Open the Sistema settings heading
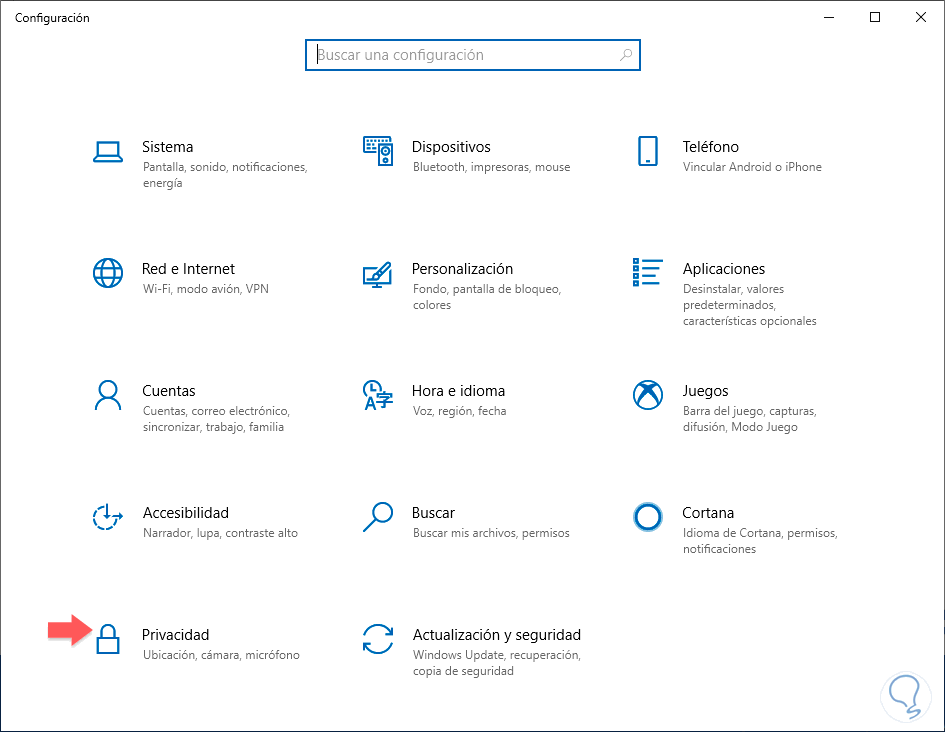This screenshot has width=945, height=732. (x=168, y=147)
